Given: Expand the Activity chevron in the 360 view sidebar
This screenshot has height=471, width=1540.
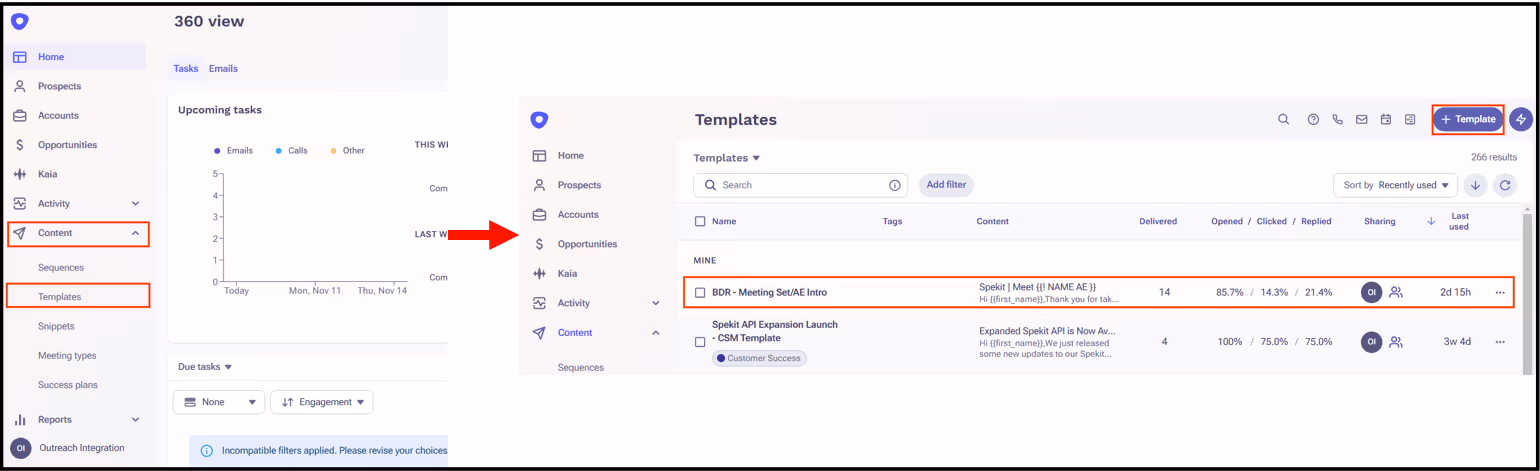Looking at the screenshot, I should (x=135, y=204).
